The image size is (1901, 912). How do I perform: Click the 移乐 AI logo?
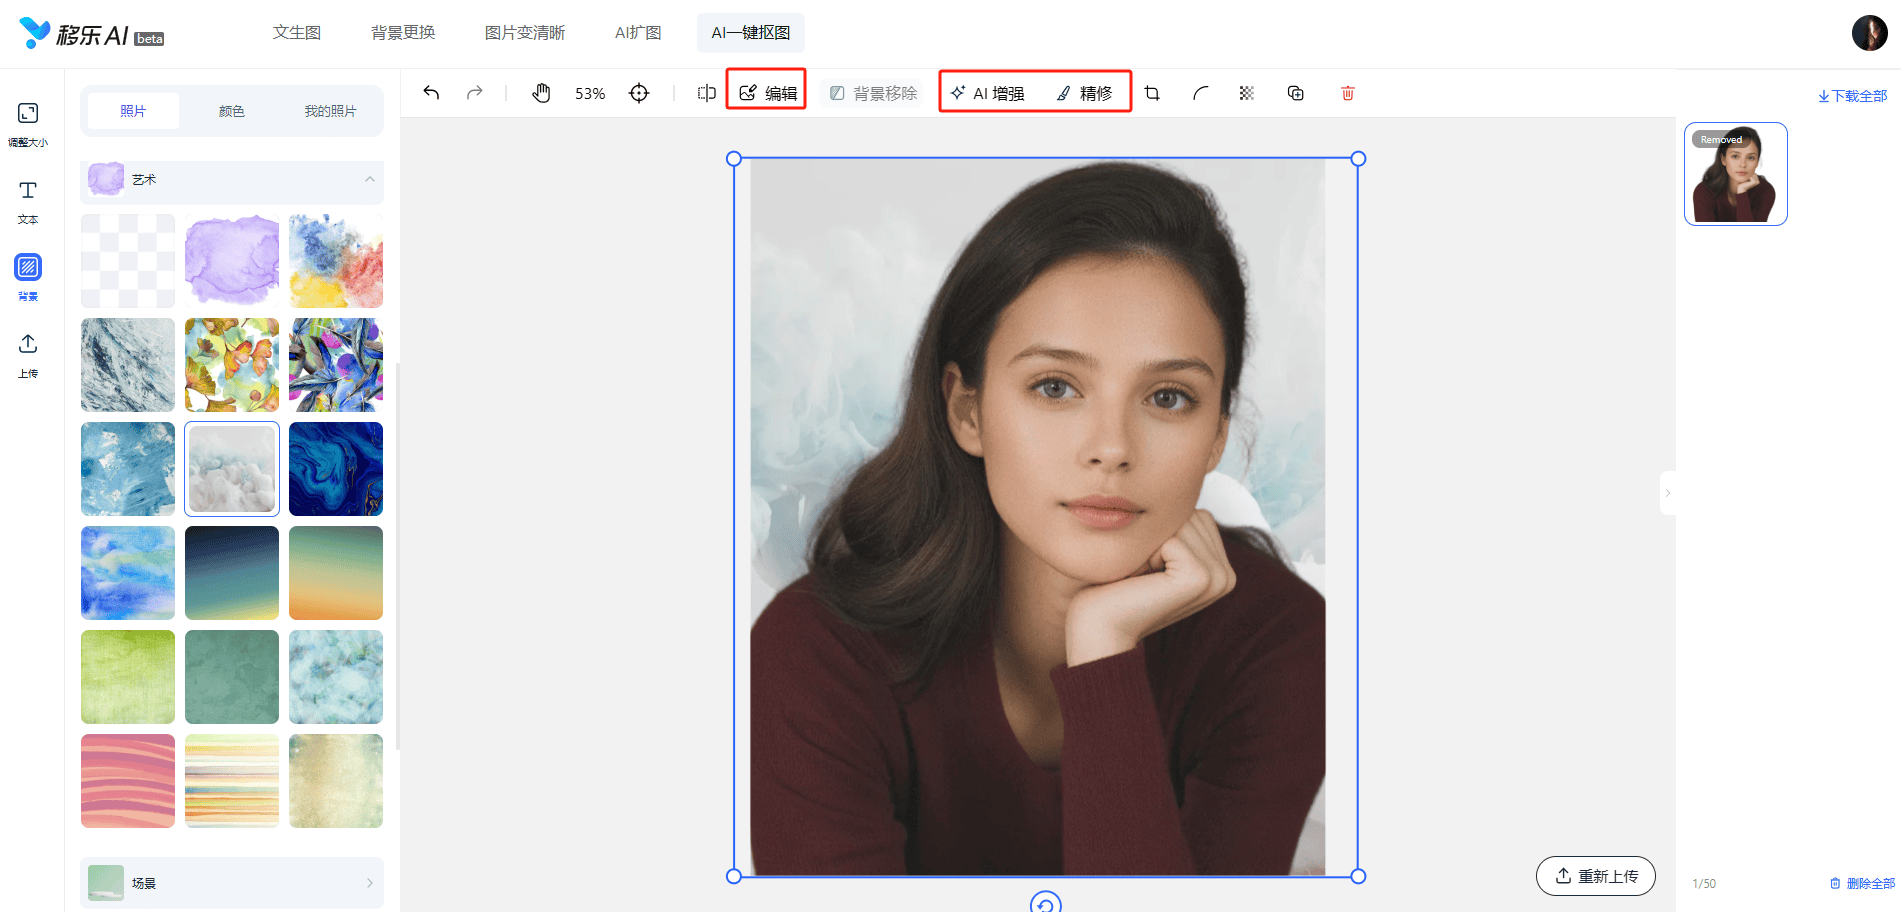pyautogui.click(x=91, y=34)
